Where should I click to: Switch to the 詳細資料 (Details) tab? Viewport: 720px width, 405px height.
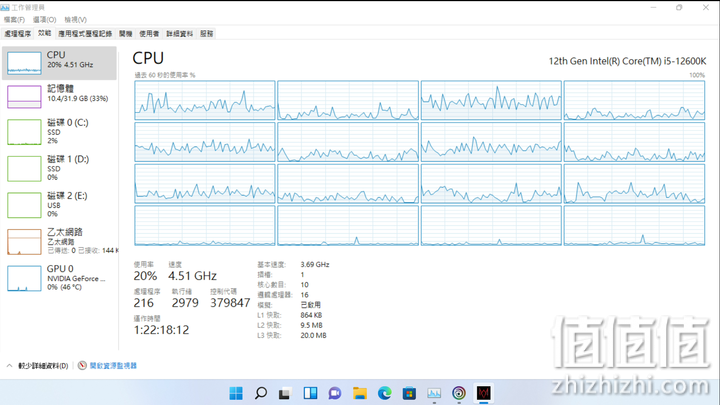[180, 34]
